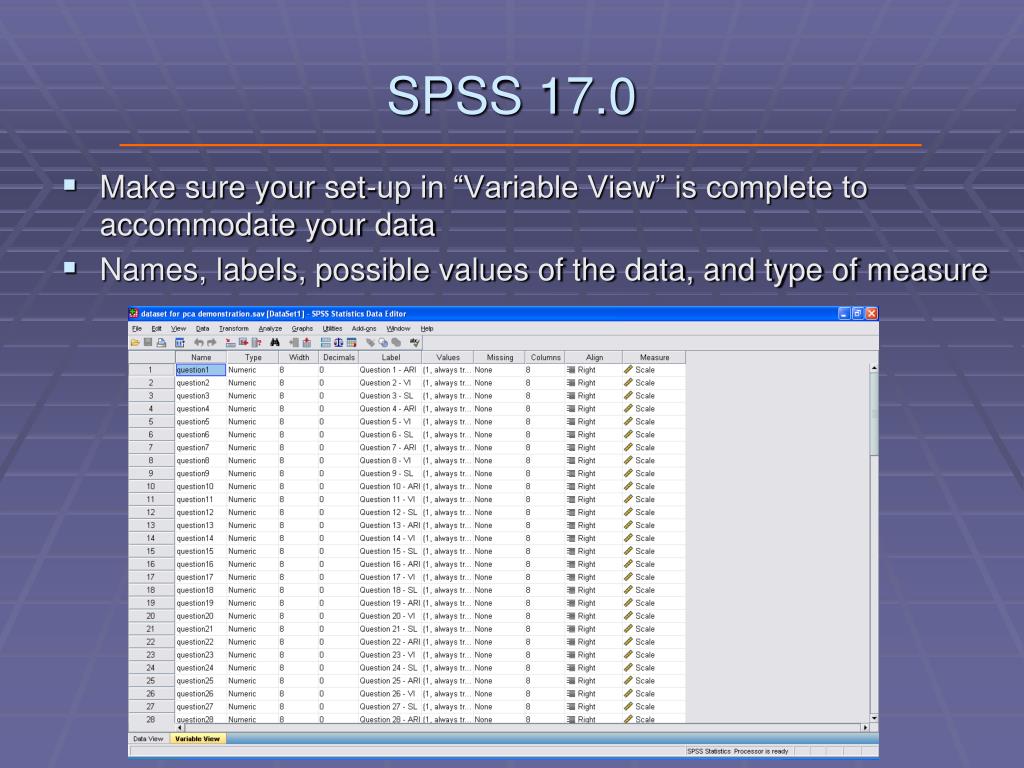Click 'question24' in the Name column
This screenshot has height=768, width=1024.
(200, 668)
